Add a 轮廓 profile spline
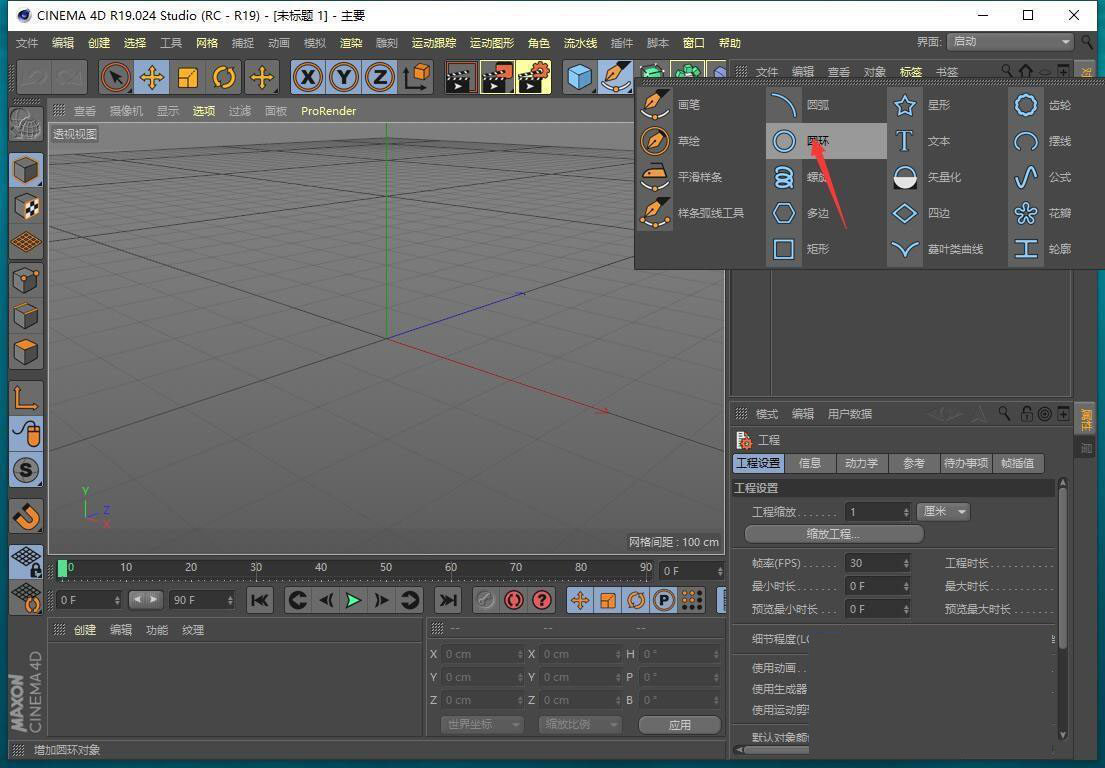The height and width of the screenshot is (768, 1105). [x=1055, y=249]
